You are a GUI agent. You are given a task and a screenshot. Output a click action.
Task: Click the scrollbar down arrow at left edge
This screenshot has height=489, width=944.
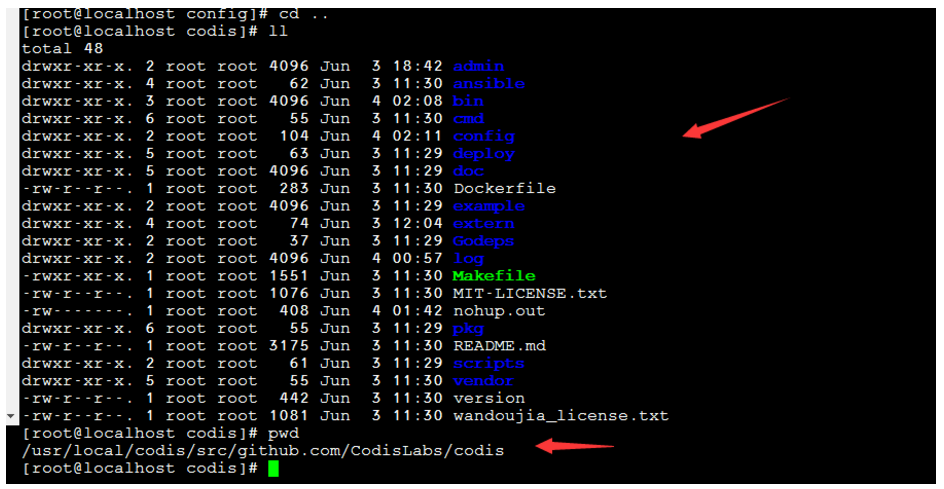pos(10,416)
